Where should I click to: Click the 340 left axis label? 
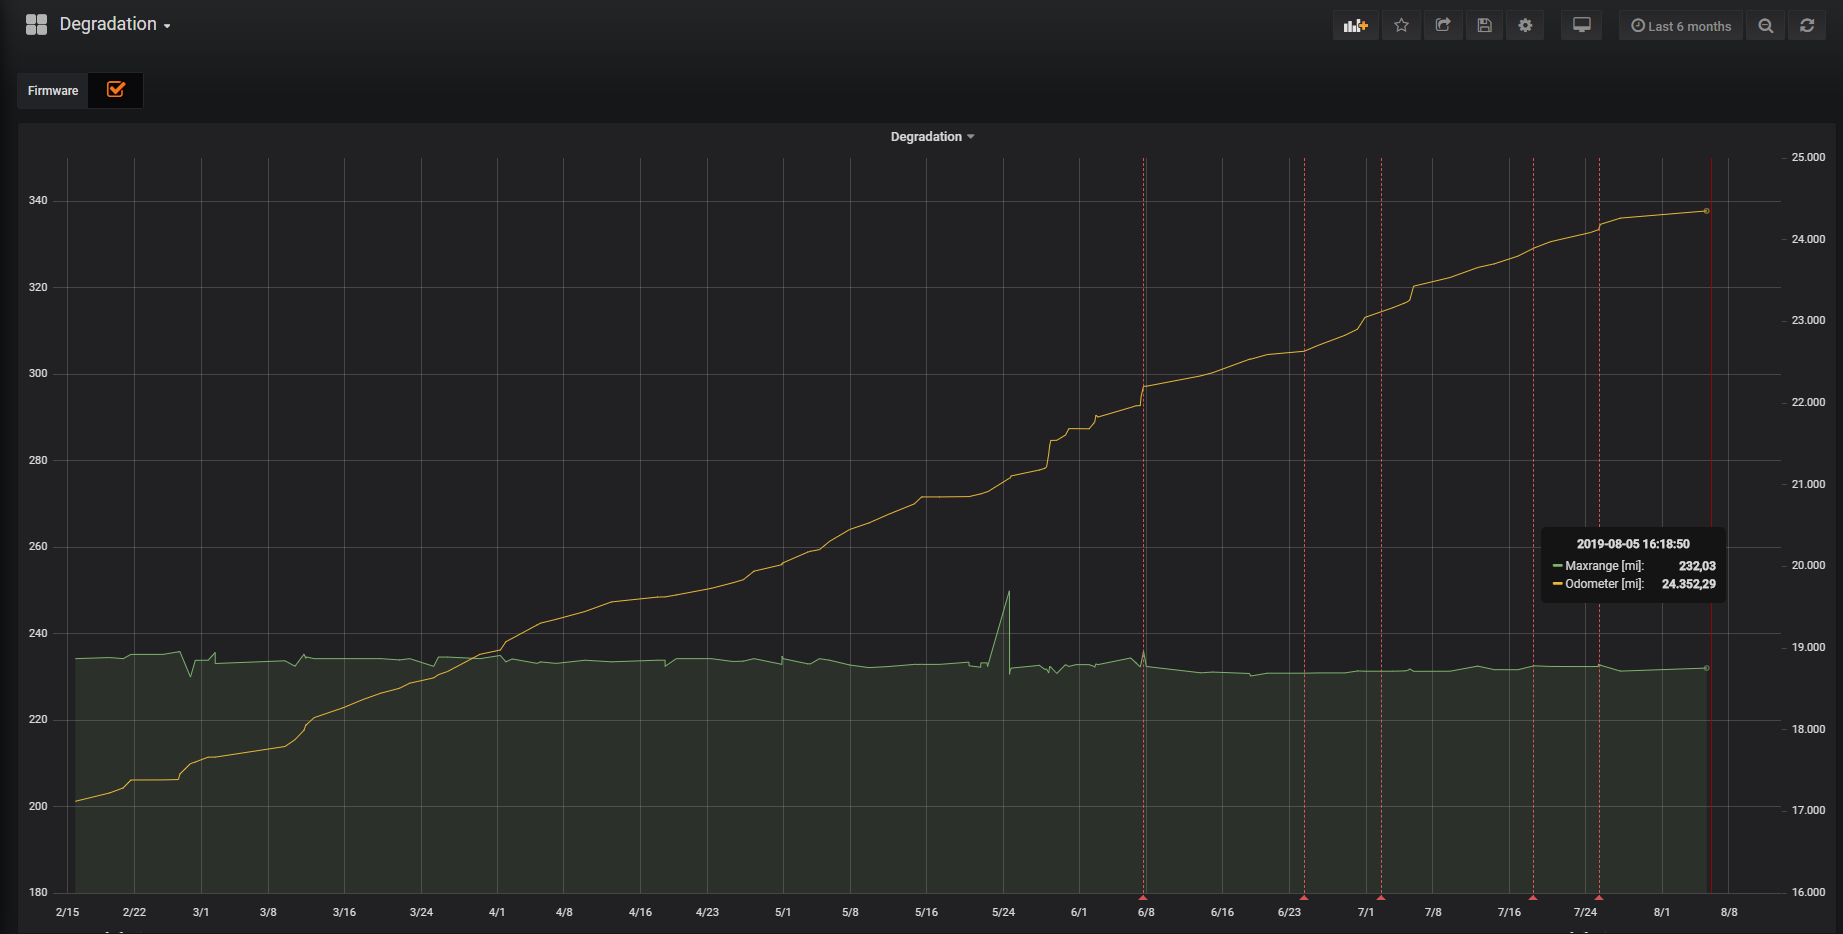pyautogui.click(x=38, y=201)
